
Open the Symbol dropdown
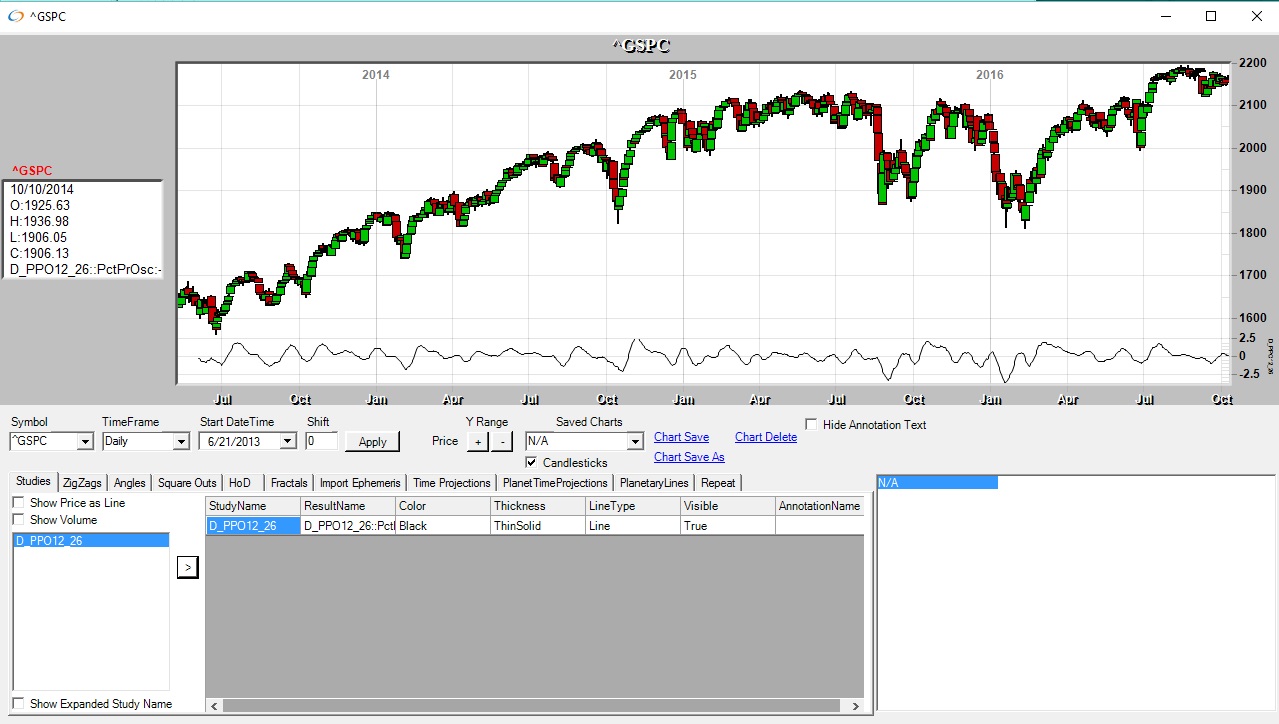coord(84,441)
